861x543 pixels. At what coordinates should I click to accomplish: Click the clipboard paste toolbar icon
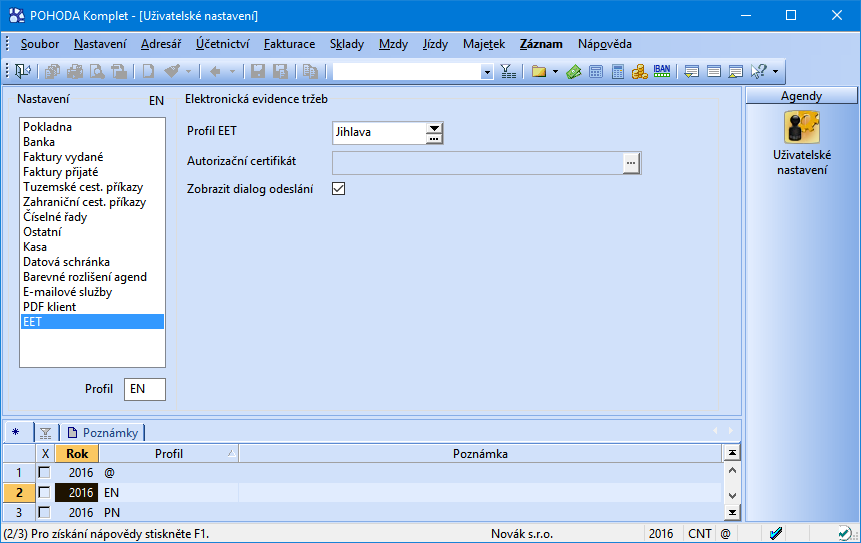pos(310,71)
